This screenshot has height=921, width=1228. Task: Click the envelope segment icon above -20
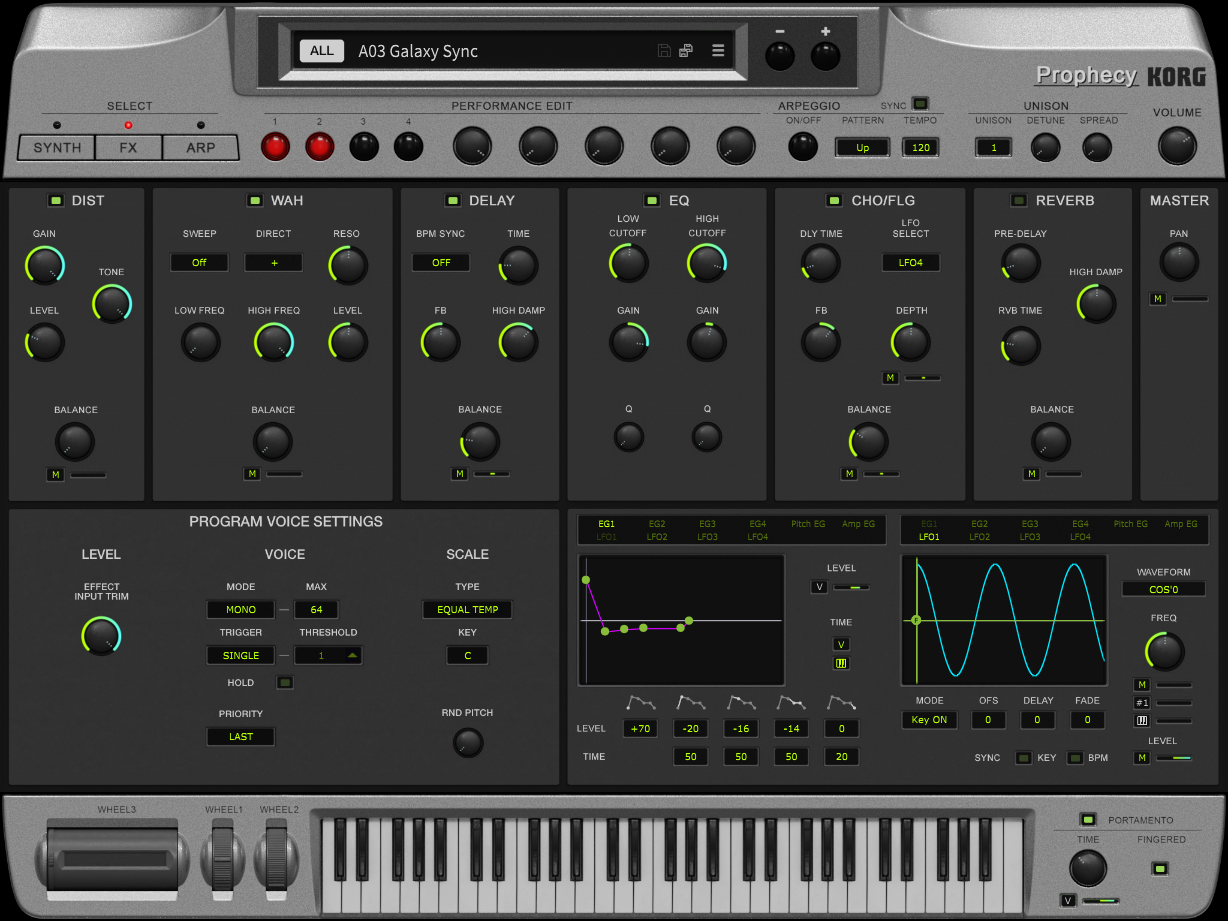[x=691, y=703]
